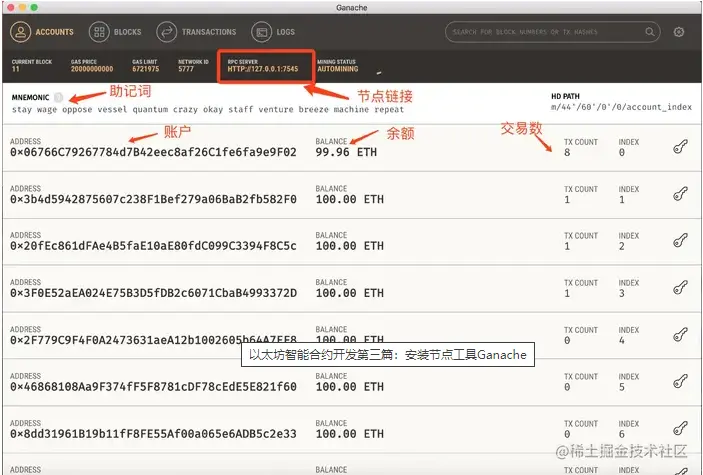
Task: Click the 99.96 ETH balance
Action: coord(346,153)
